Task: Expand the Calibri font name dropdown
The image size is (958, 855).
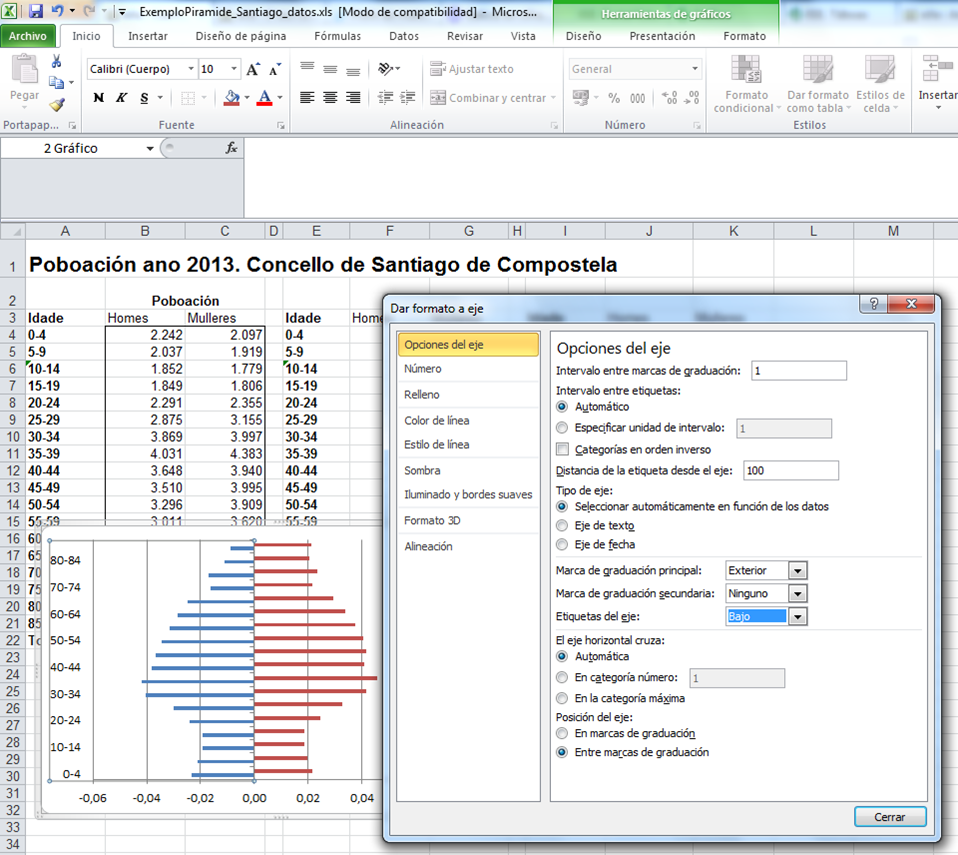Action: [x=190, y=70]
